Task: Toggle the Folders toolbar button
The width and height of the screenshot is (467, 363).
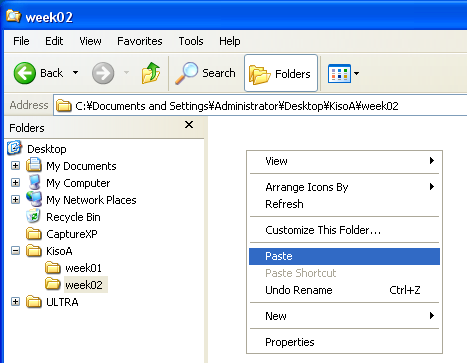Action: (x=281, y=73)
